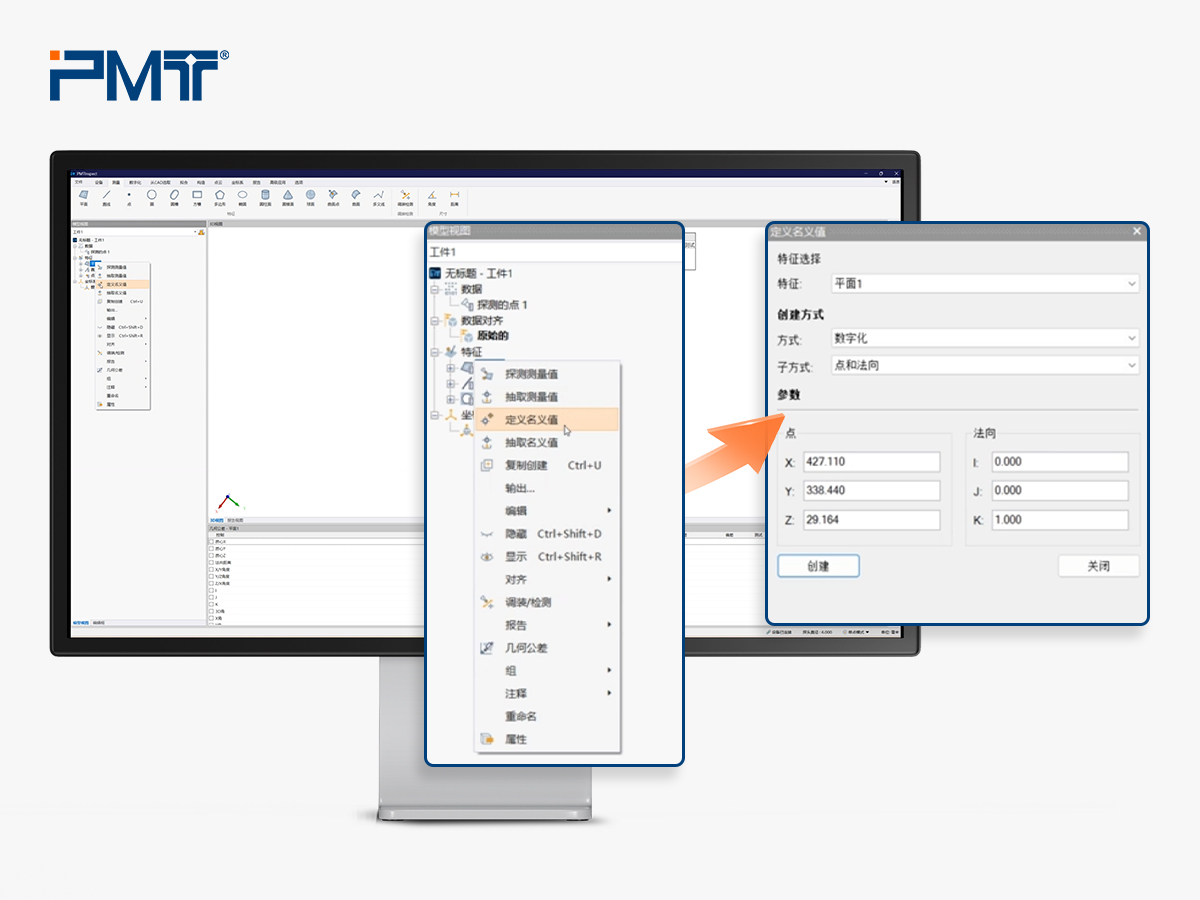Open the 组 submenu in enlarged menu
The image size is (1200, 900).
[547, 671]
